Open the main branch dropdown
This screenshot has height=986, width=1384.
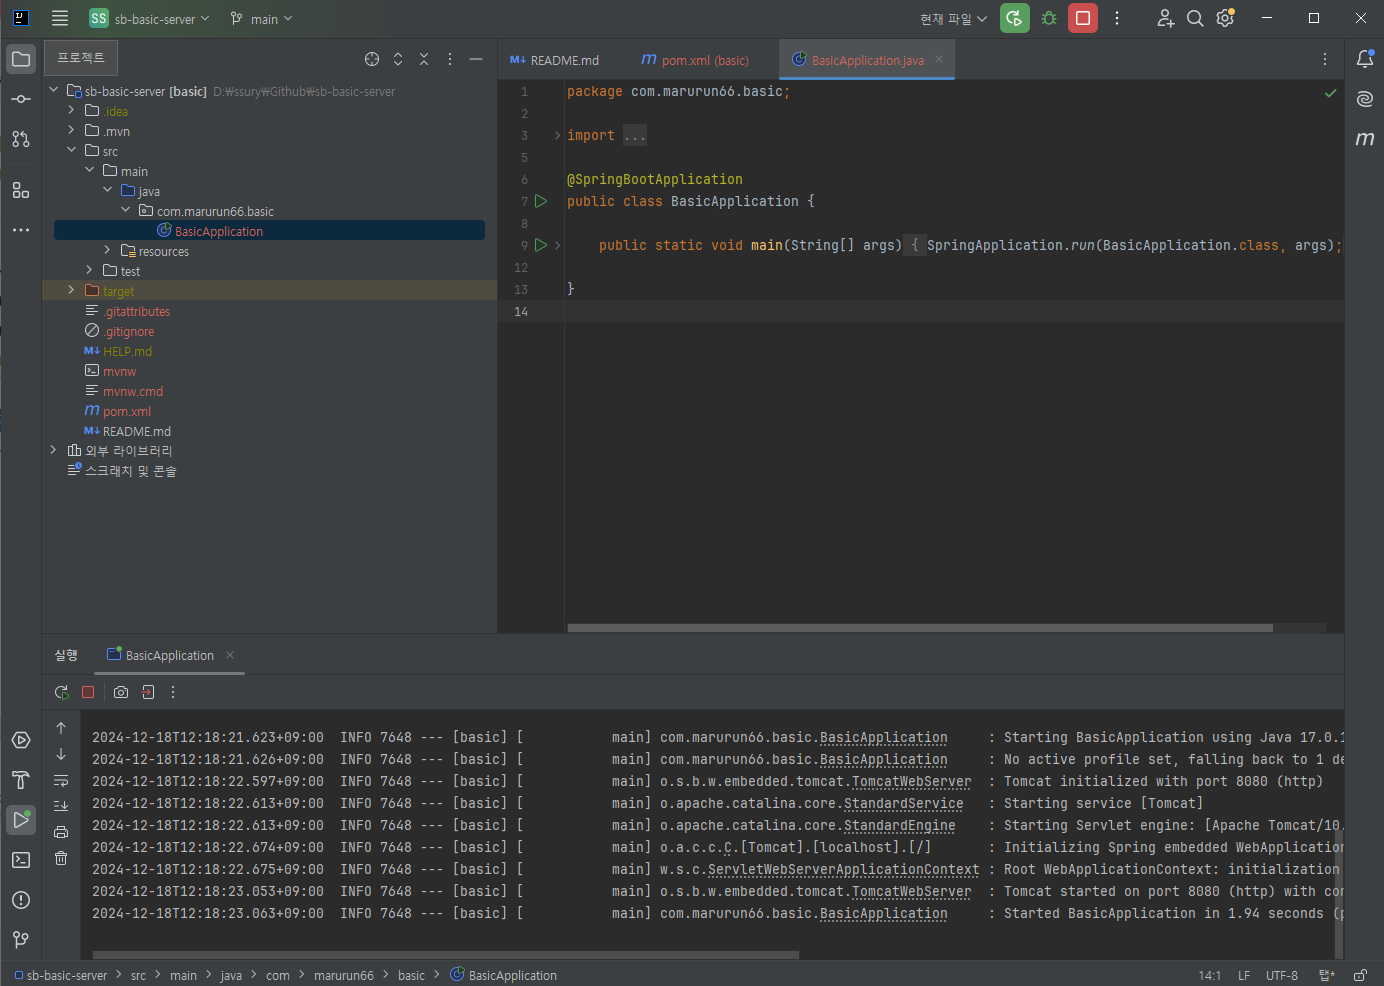pos(261,19)
